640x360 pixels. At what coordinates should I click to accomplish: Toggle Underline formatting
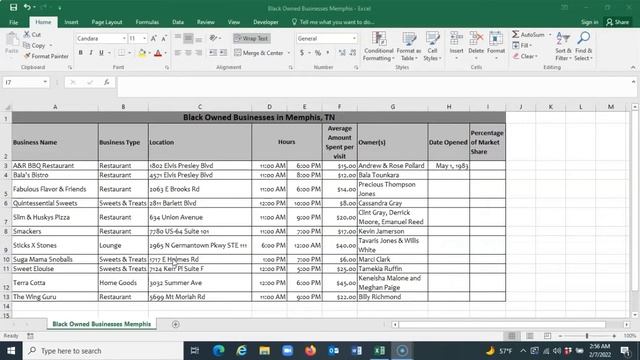tap(101, 53)
